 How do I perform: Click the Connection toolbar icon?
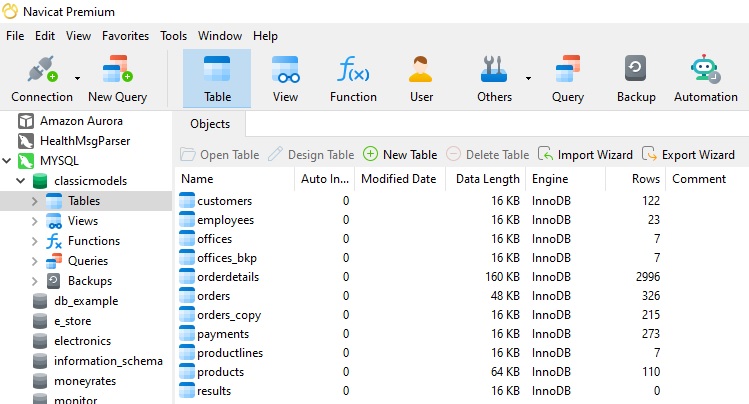pos(42,69)
